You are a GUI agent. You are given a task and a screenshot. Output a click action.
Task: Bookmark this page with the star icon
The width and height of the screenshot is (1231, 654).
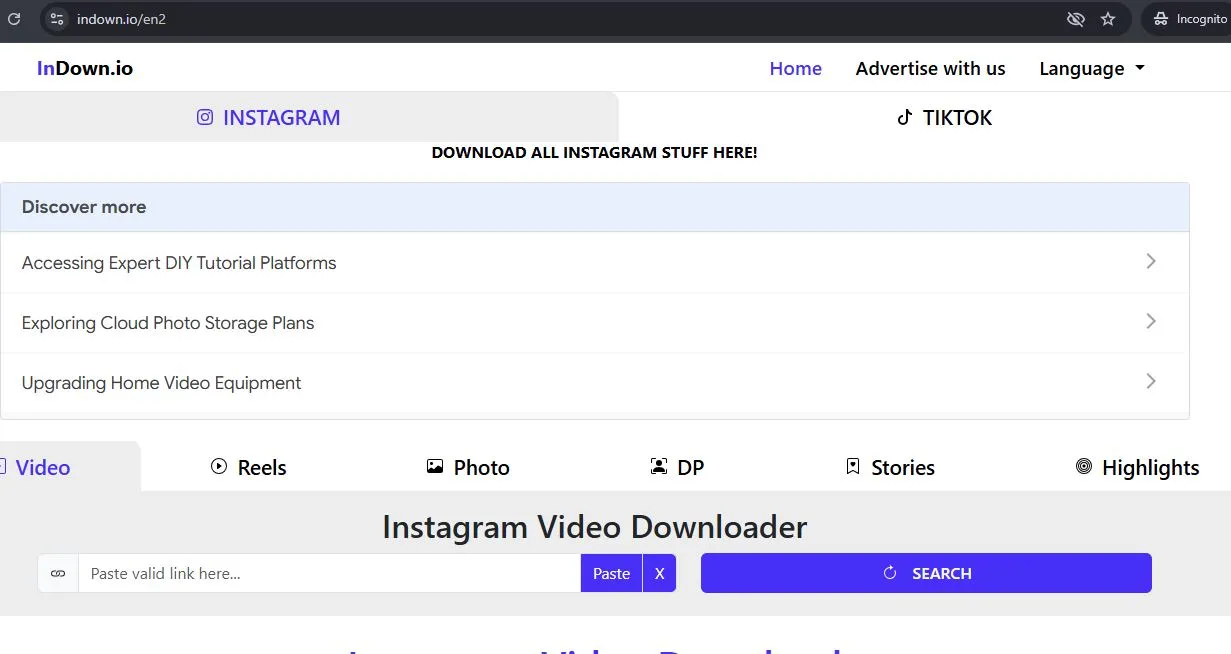pyautogui.click(x=1108, y=19)
